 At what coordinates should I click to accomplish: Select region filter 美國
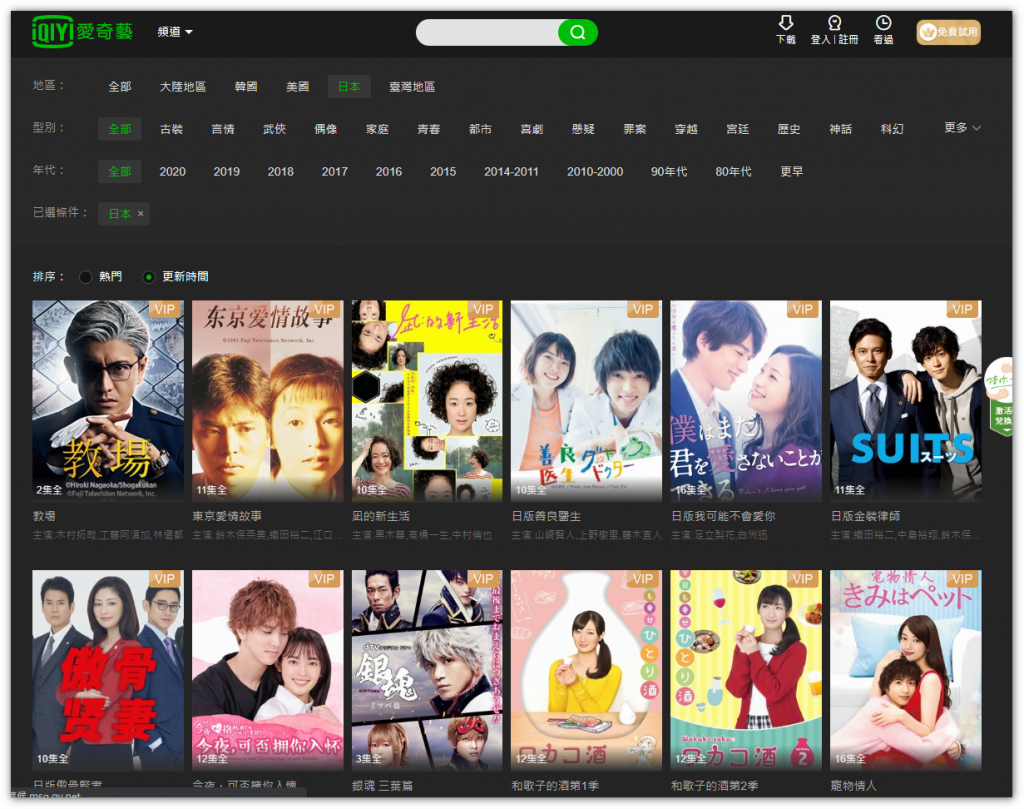coord(297,86)
